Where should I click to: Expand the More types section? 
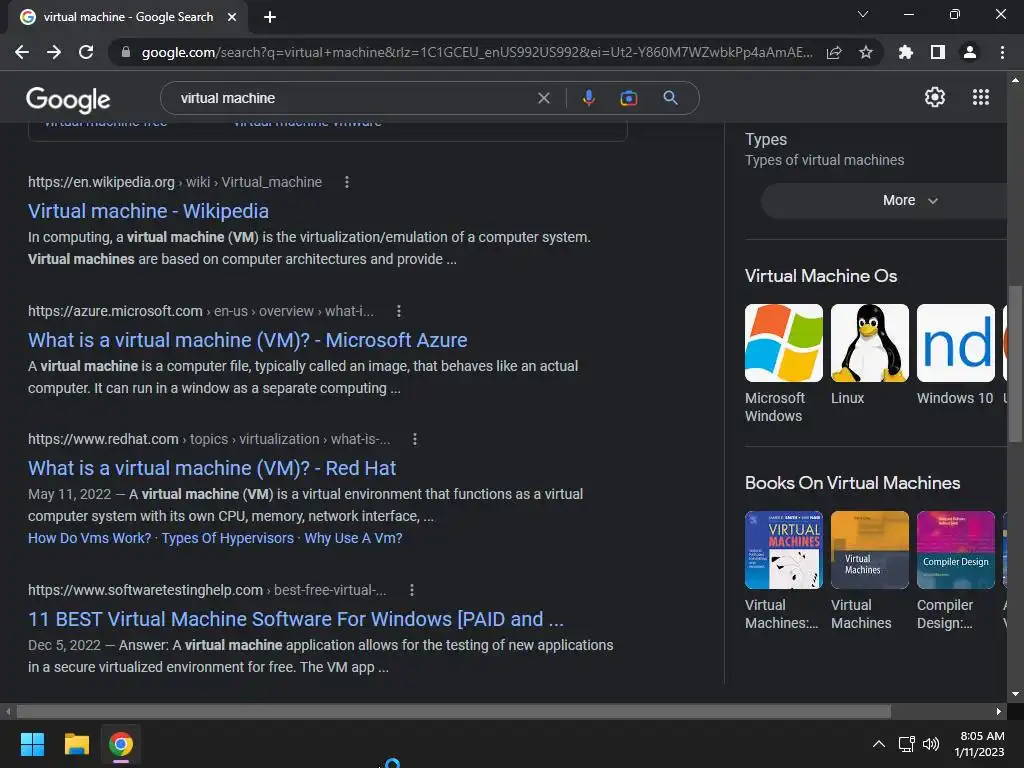point(884,200)
